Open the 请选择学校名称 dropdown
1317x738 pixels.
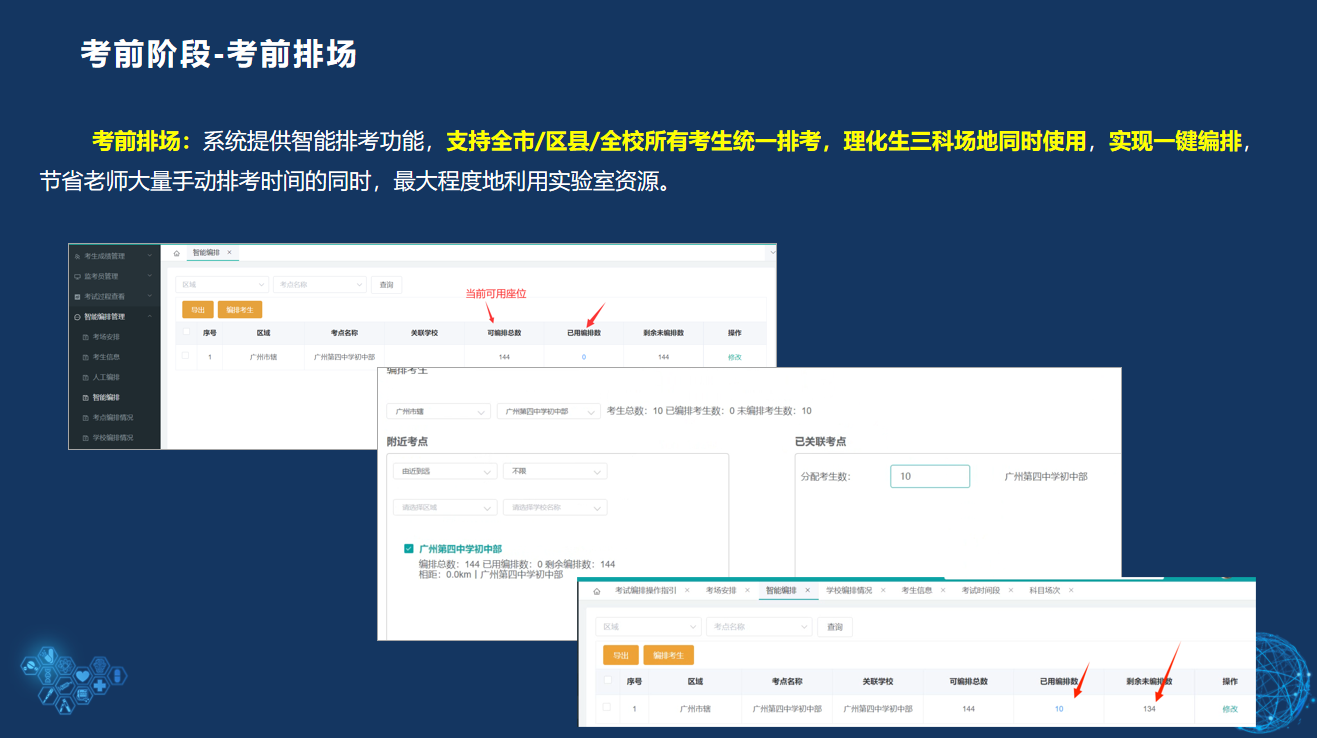(x=555, y=507)
